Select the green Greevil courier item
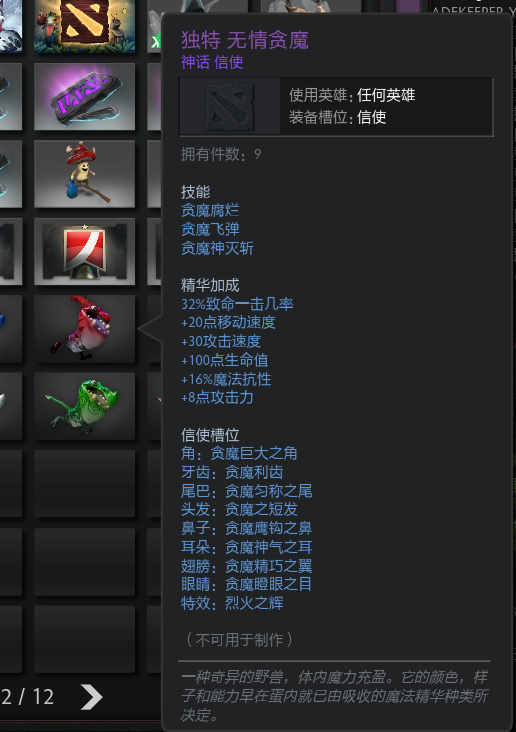Screen dimensions: 516x732 pyautogui.click(x=85, y=406)
